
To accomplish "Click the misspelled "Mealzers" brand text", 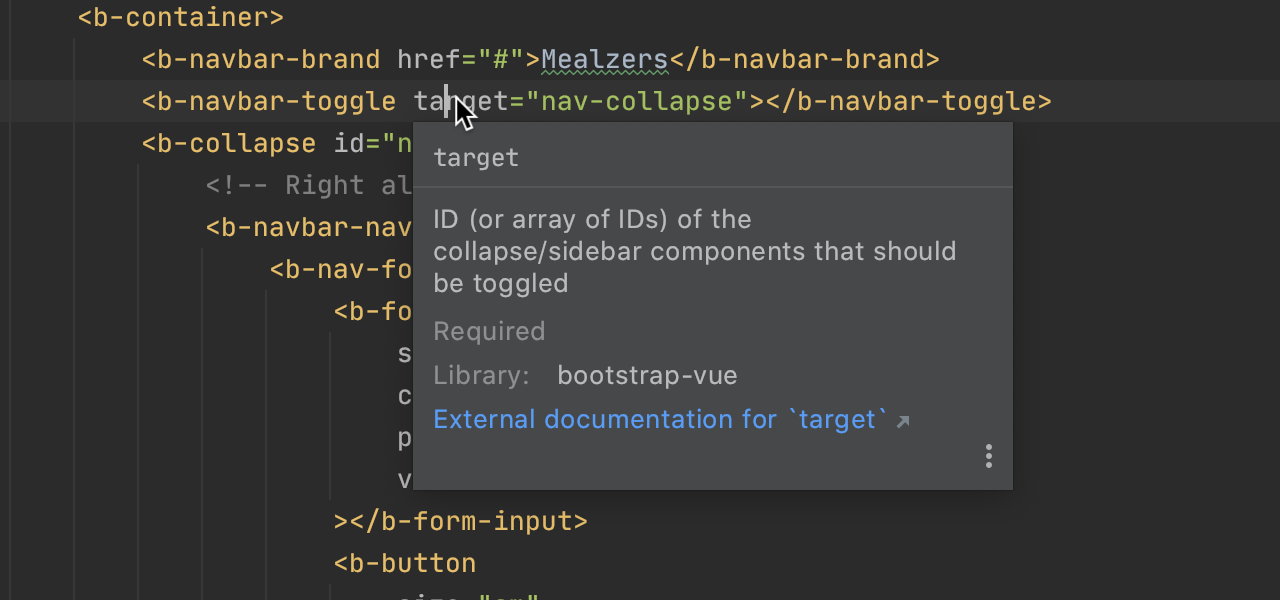I will pyautogui.click(x=604, y=59).
